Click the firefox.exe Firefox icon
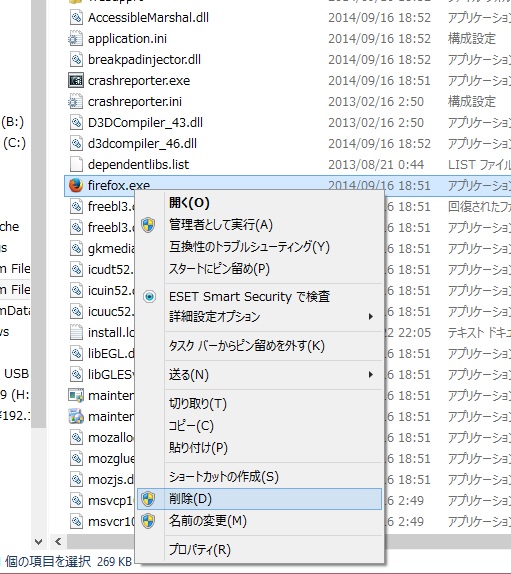511x574 pixels. coord(76,186)
